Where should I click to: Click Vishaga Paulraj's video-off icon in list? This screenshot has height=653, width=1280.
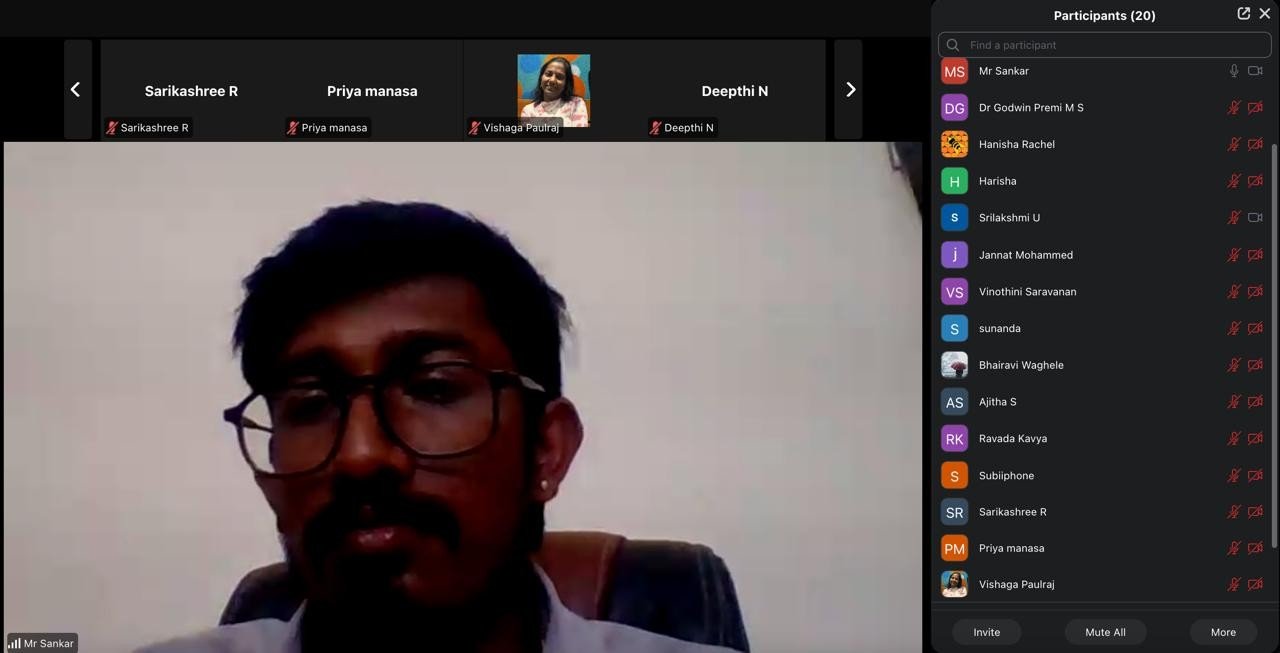tap(1255, 584)
